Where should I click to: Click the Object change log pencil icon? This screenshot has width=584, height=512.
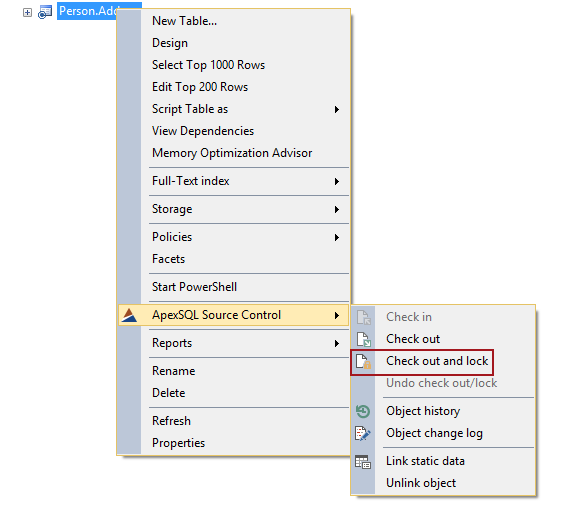[x=363, y=433]
